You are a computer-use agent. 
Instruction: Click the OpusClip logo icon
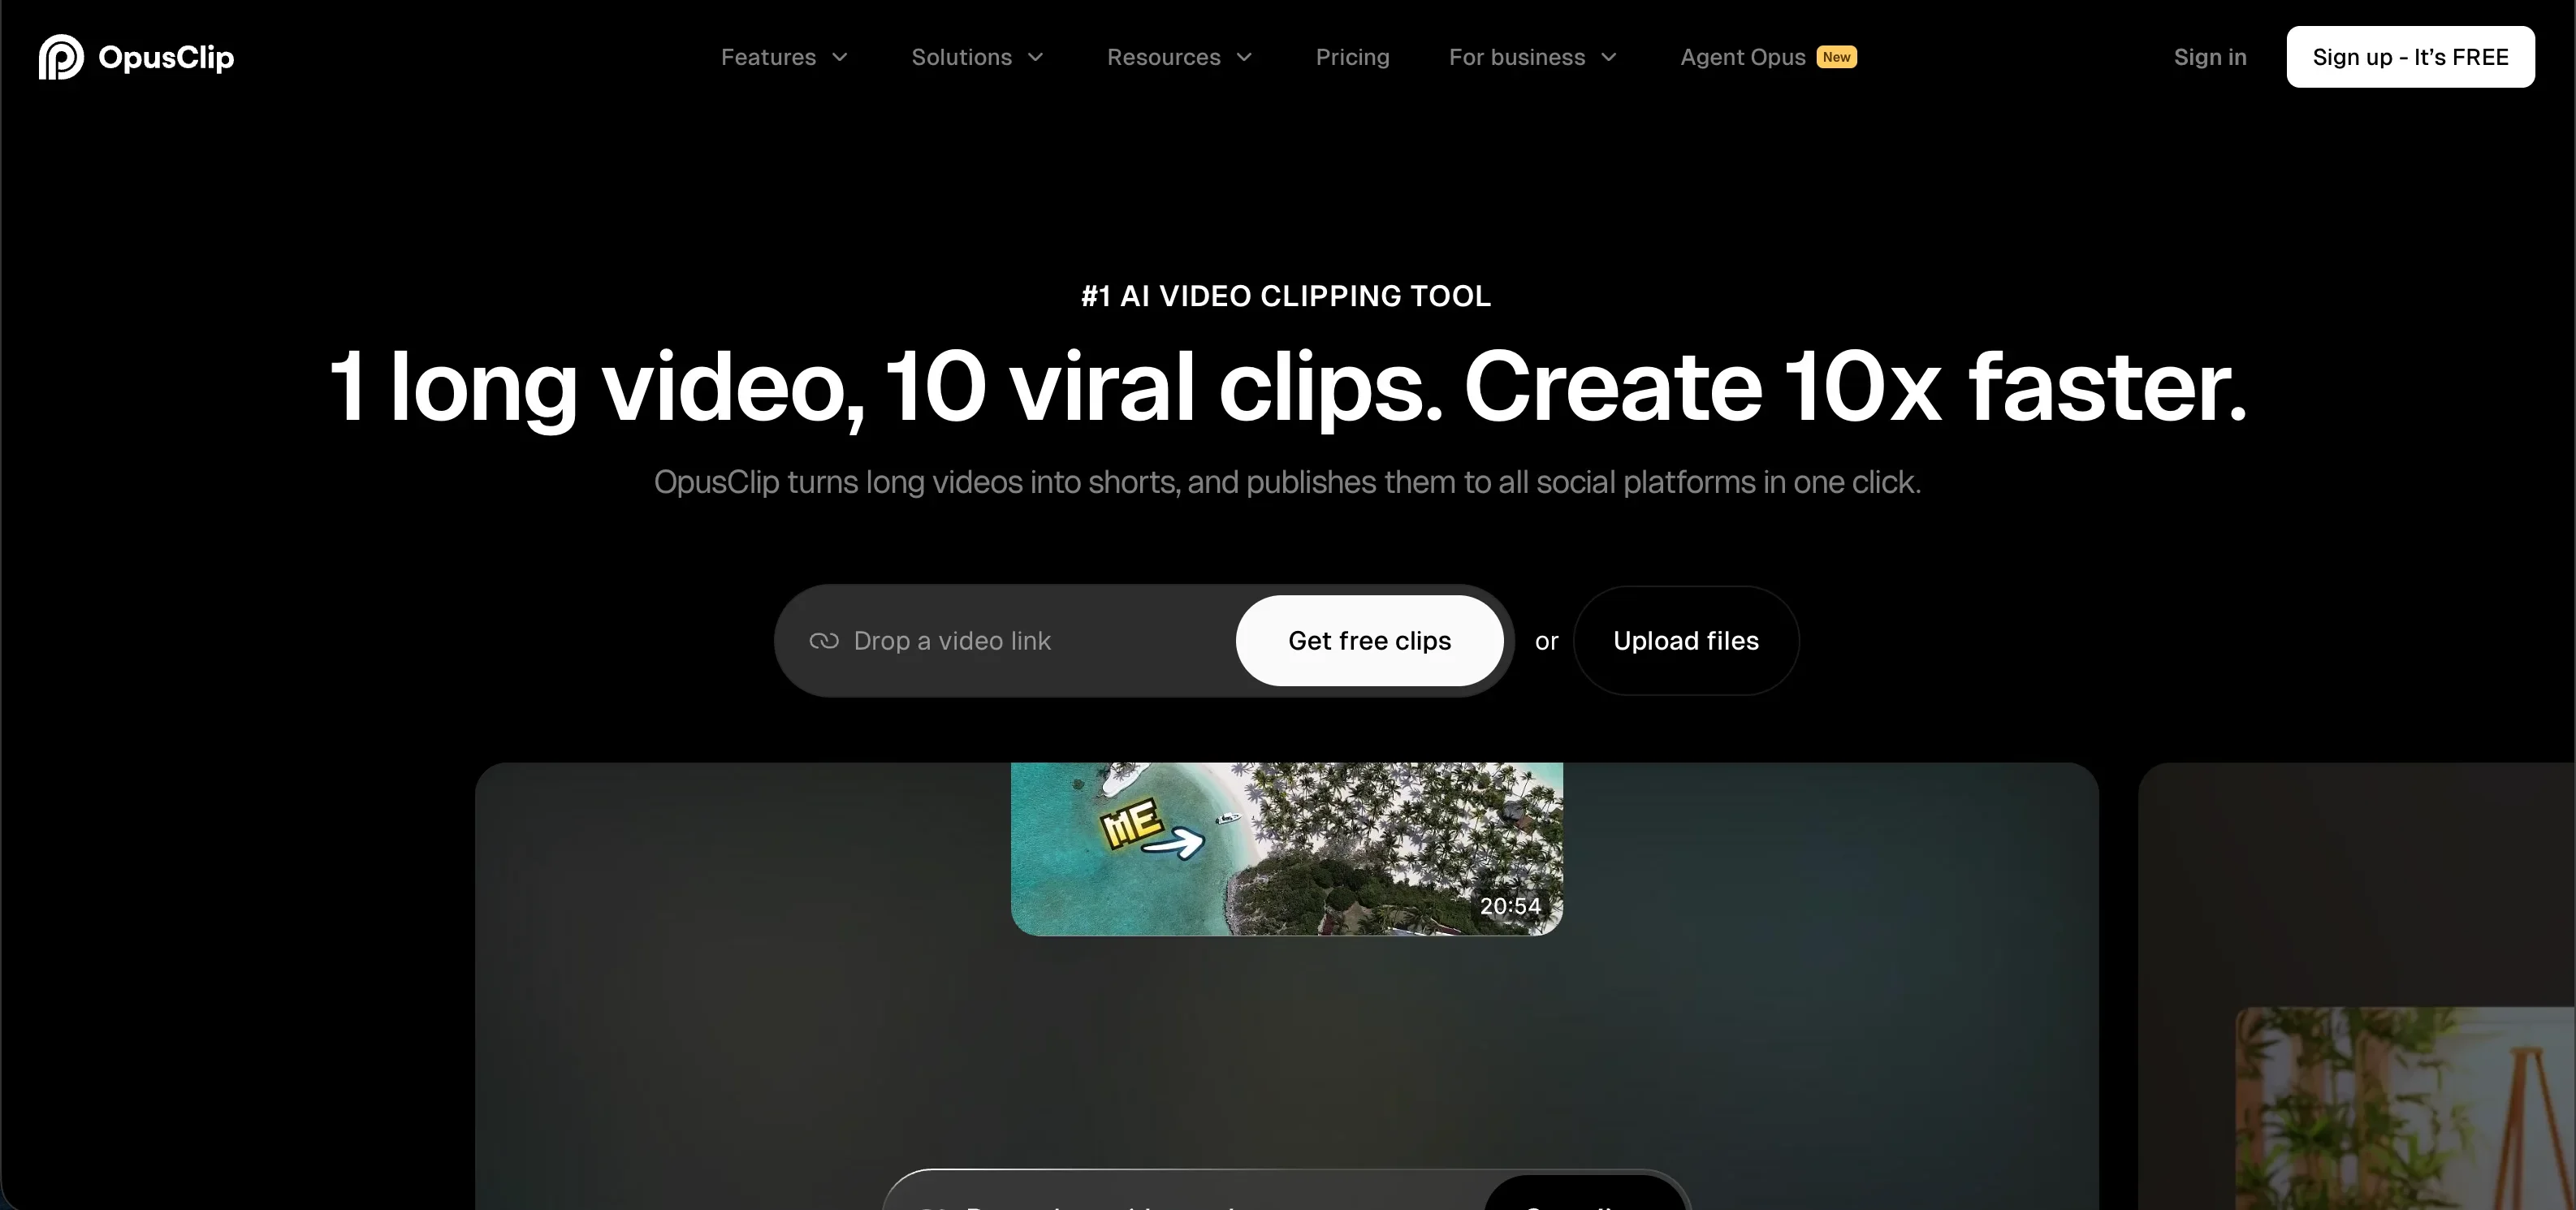pyautogui.click(x=61, y=57)
